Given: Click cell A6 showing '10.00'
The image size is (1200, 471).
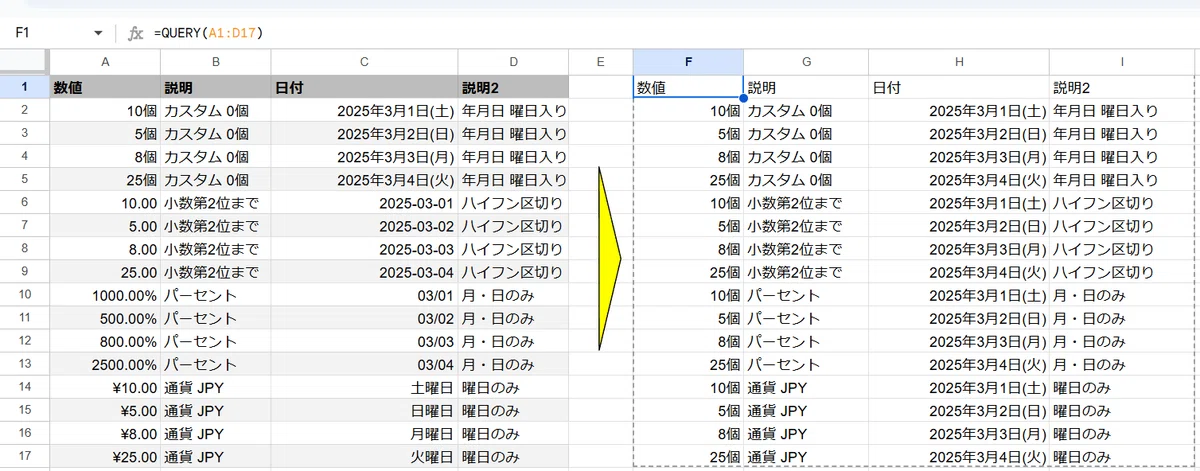Looking at the screenshot, I should coord(105,203).
